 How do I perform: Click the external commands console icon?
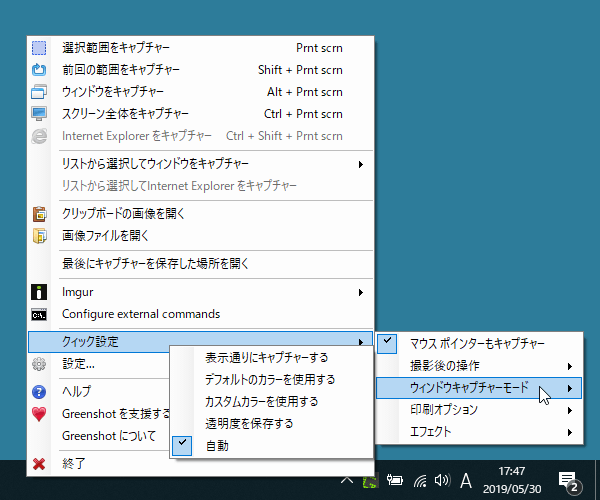click(x=39, y=315)
